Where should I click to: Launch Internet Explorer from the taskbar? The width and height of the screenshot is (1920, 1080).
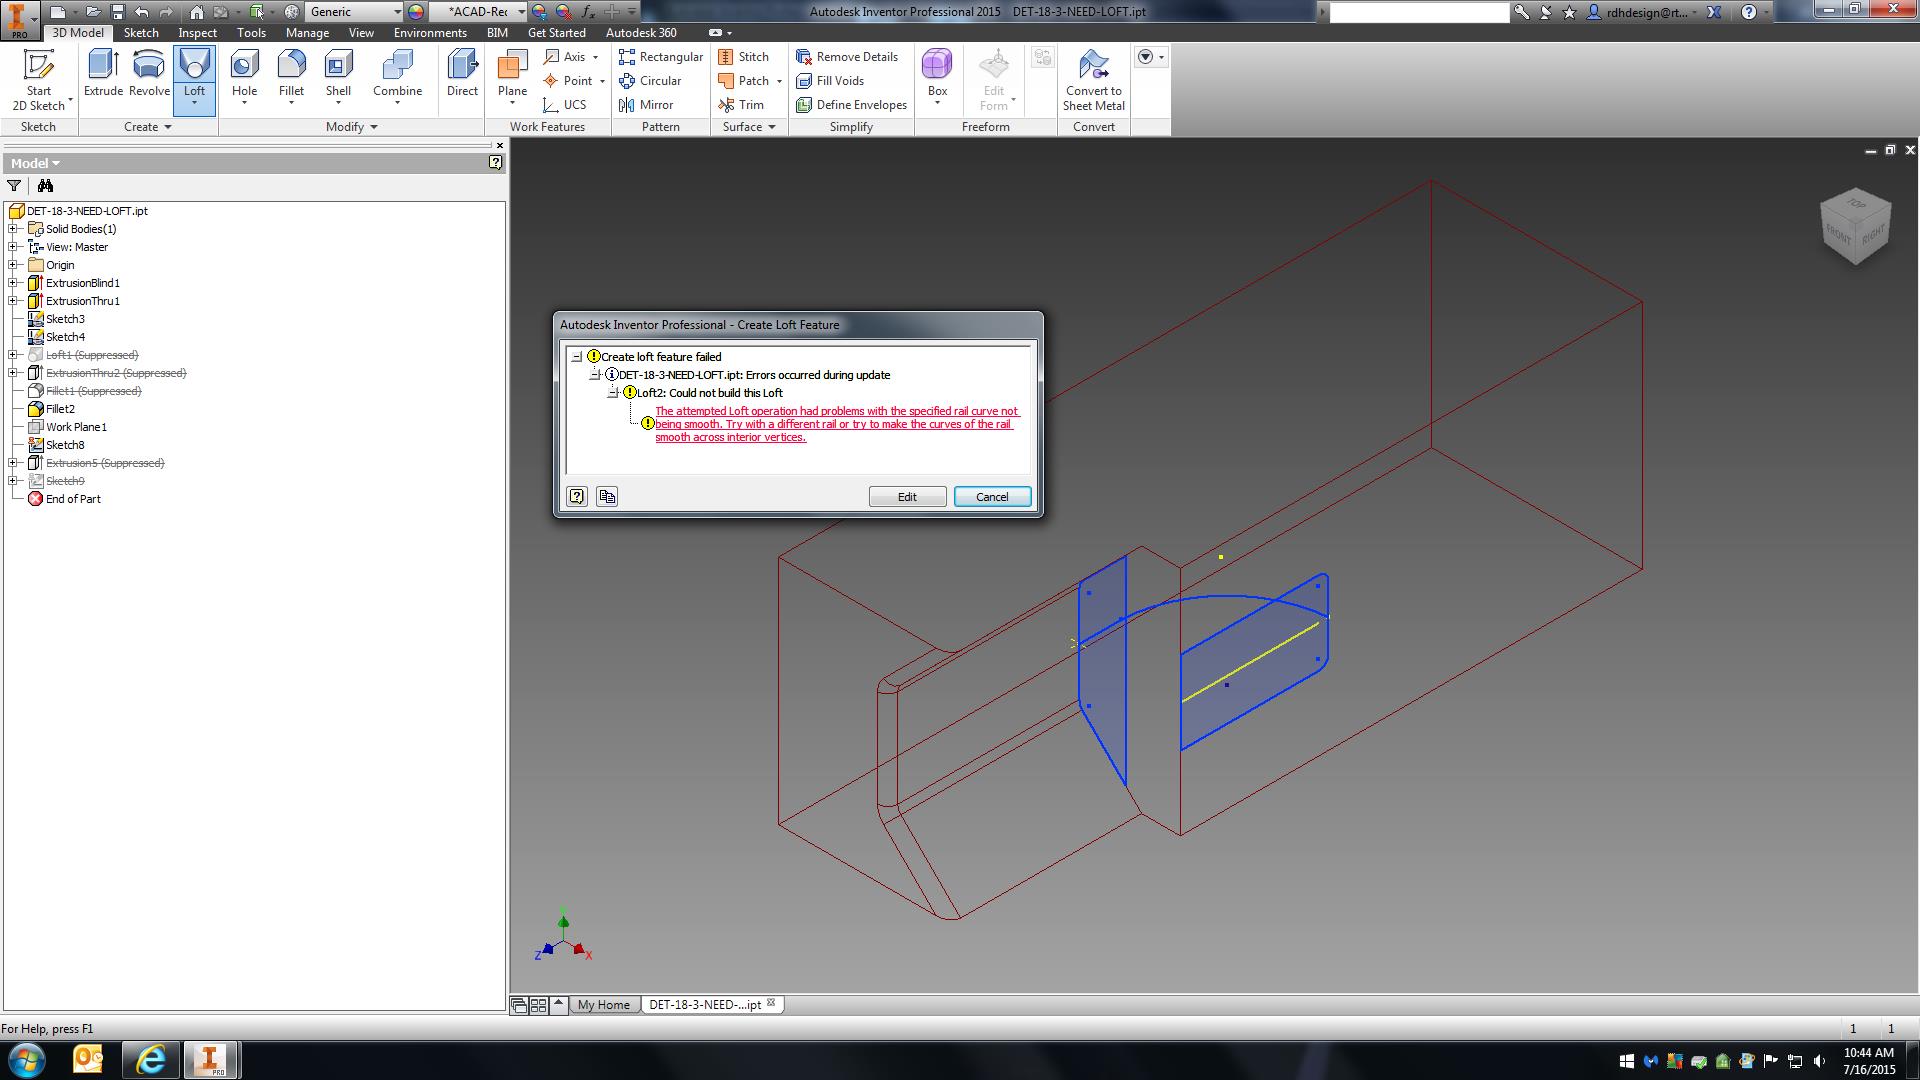(x=150, y=1059)
